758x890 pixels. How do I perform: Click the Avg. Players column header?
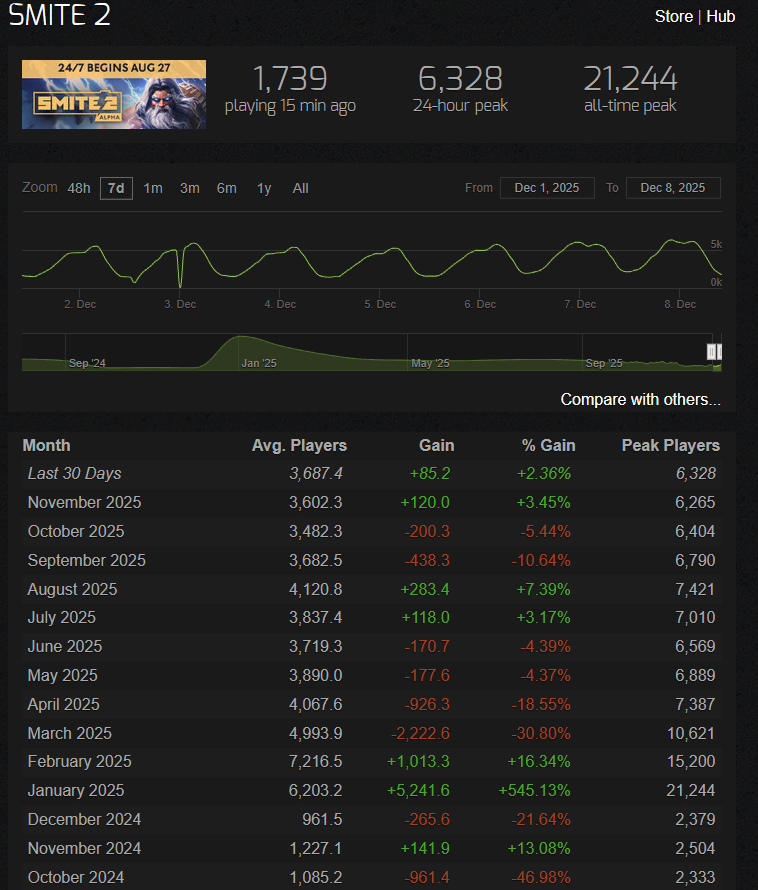[299, 446]
